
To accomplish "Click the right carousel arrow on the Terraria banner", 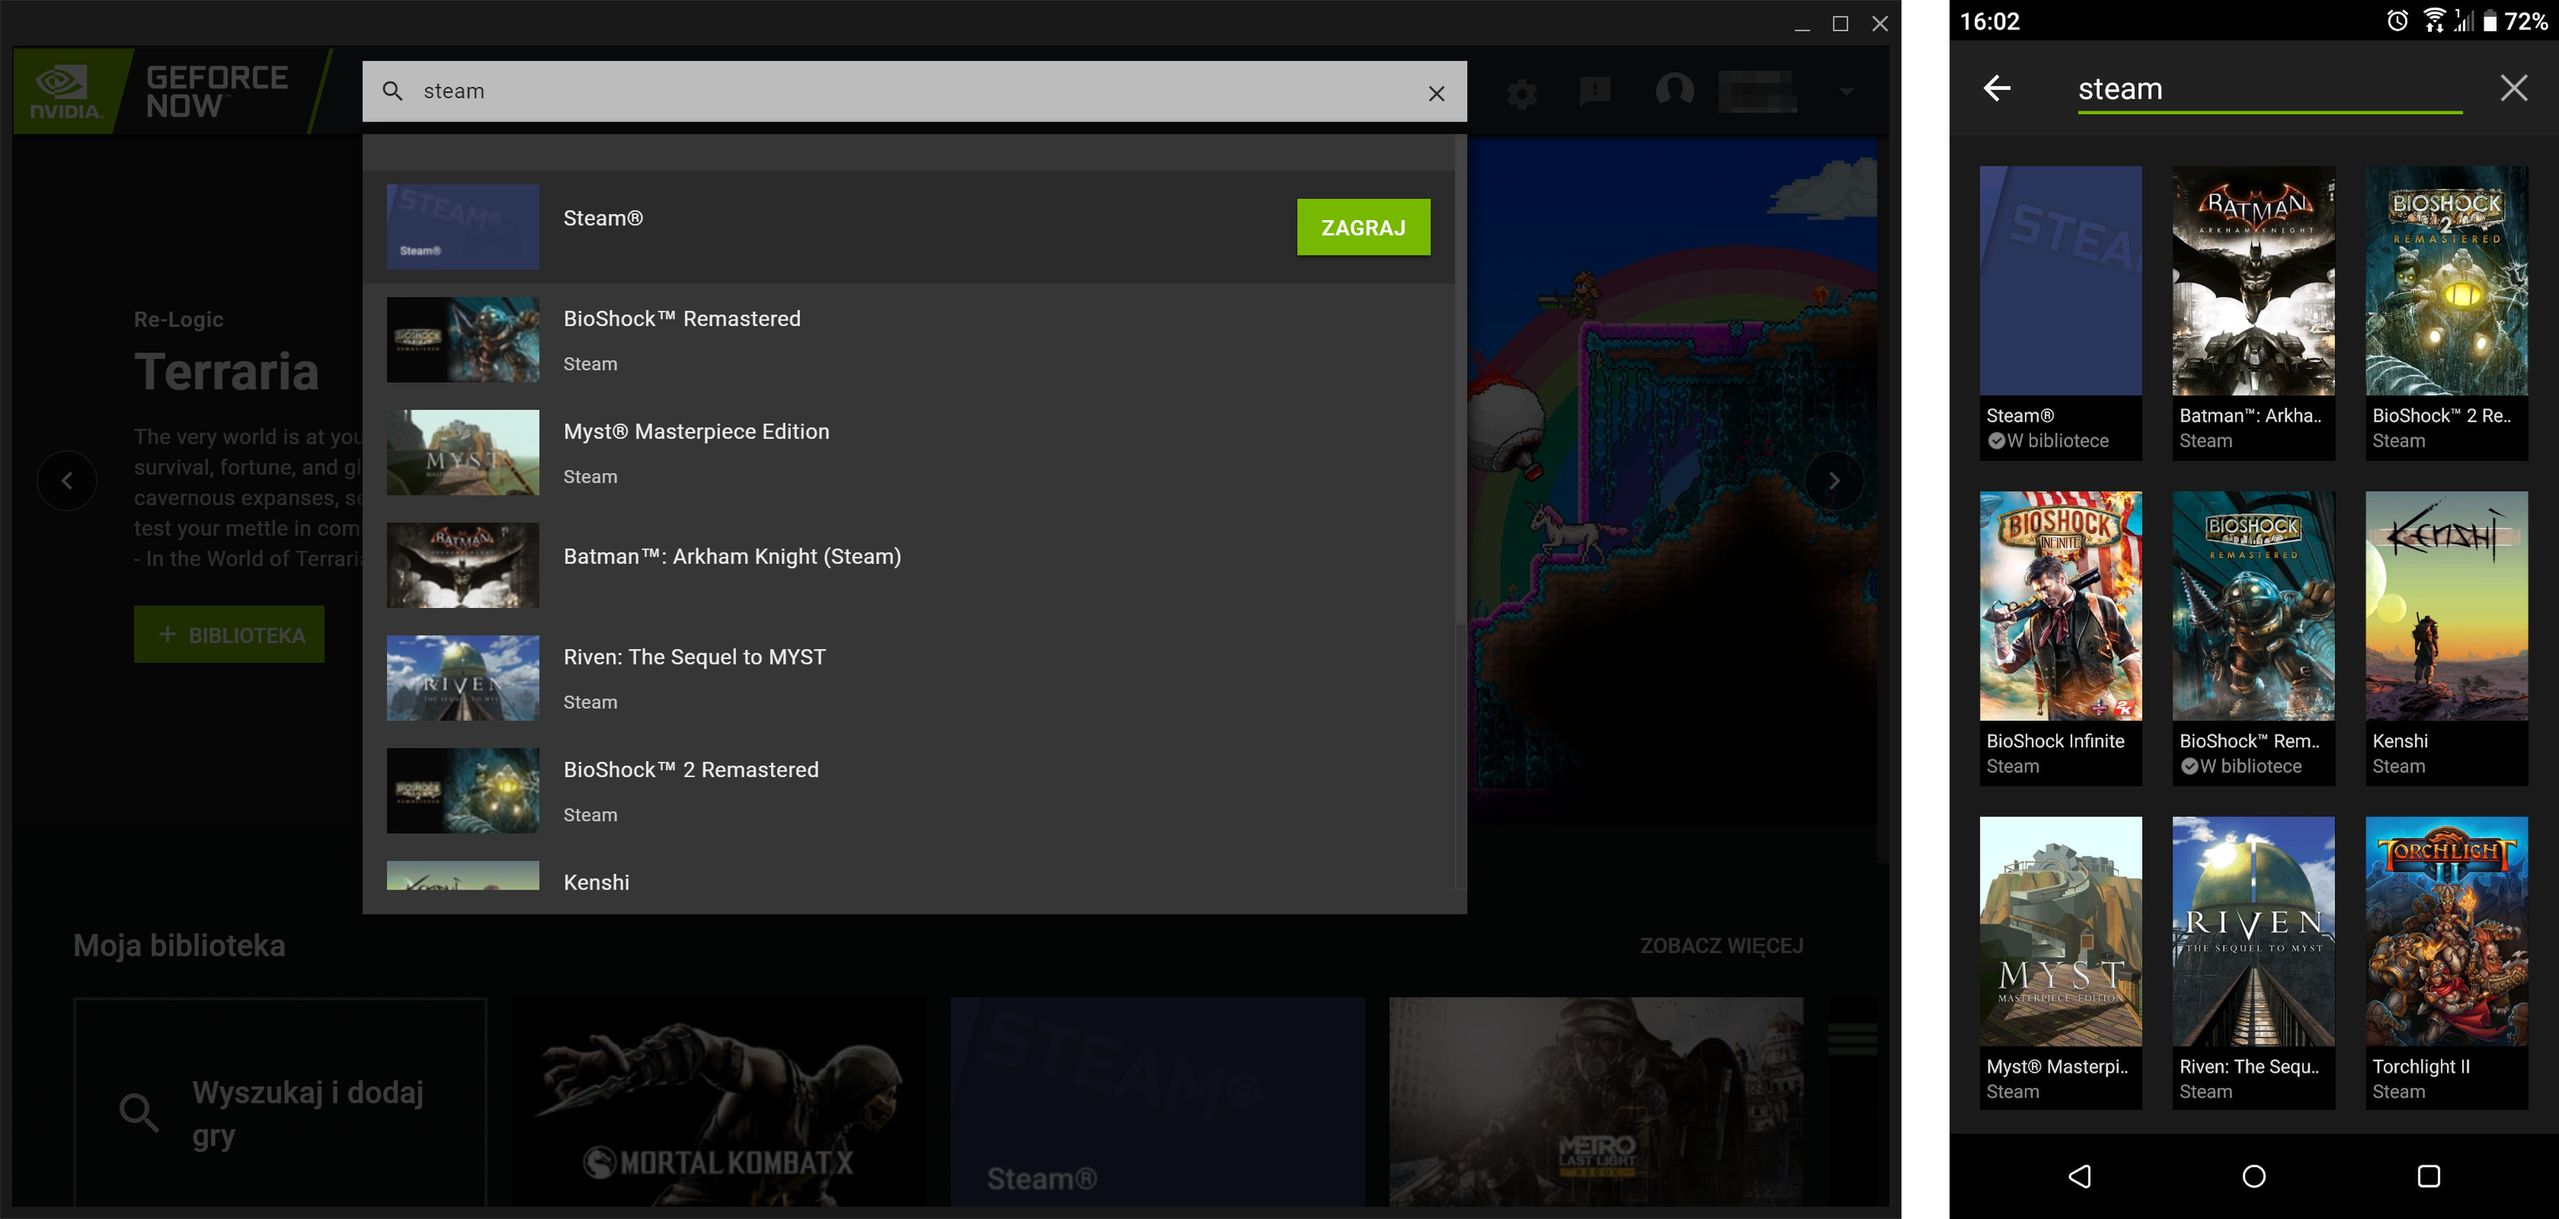I will [x=1835, y=480].
